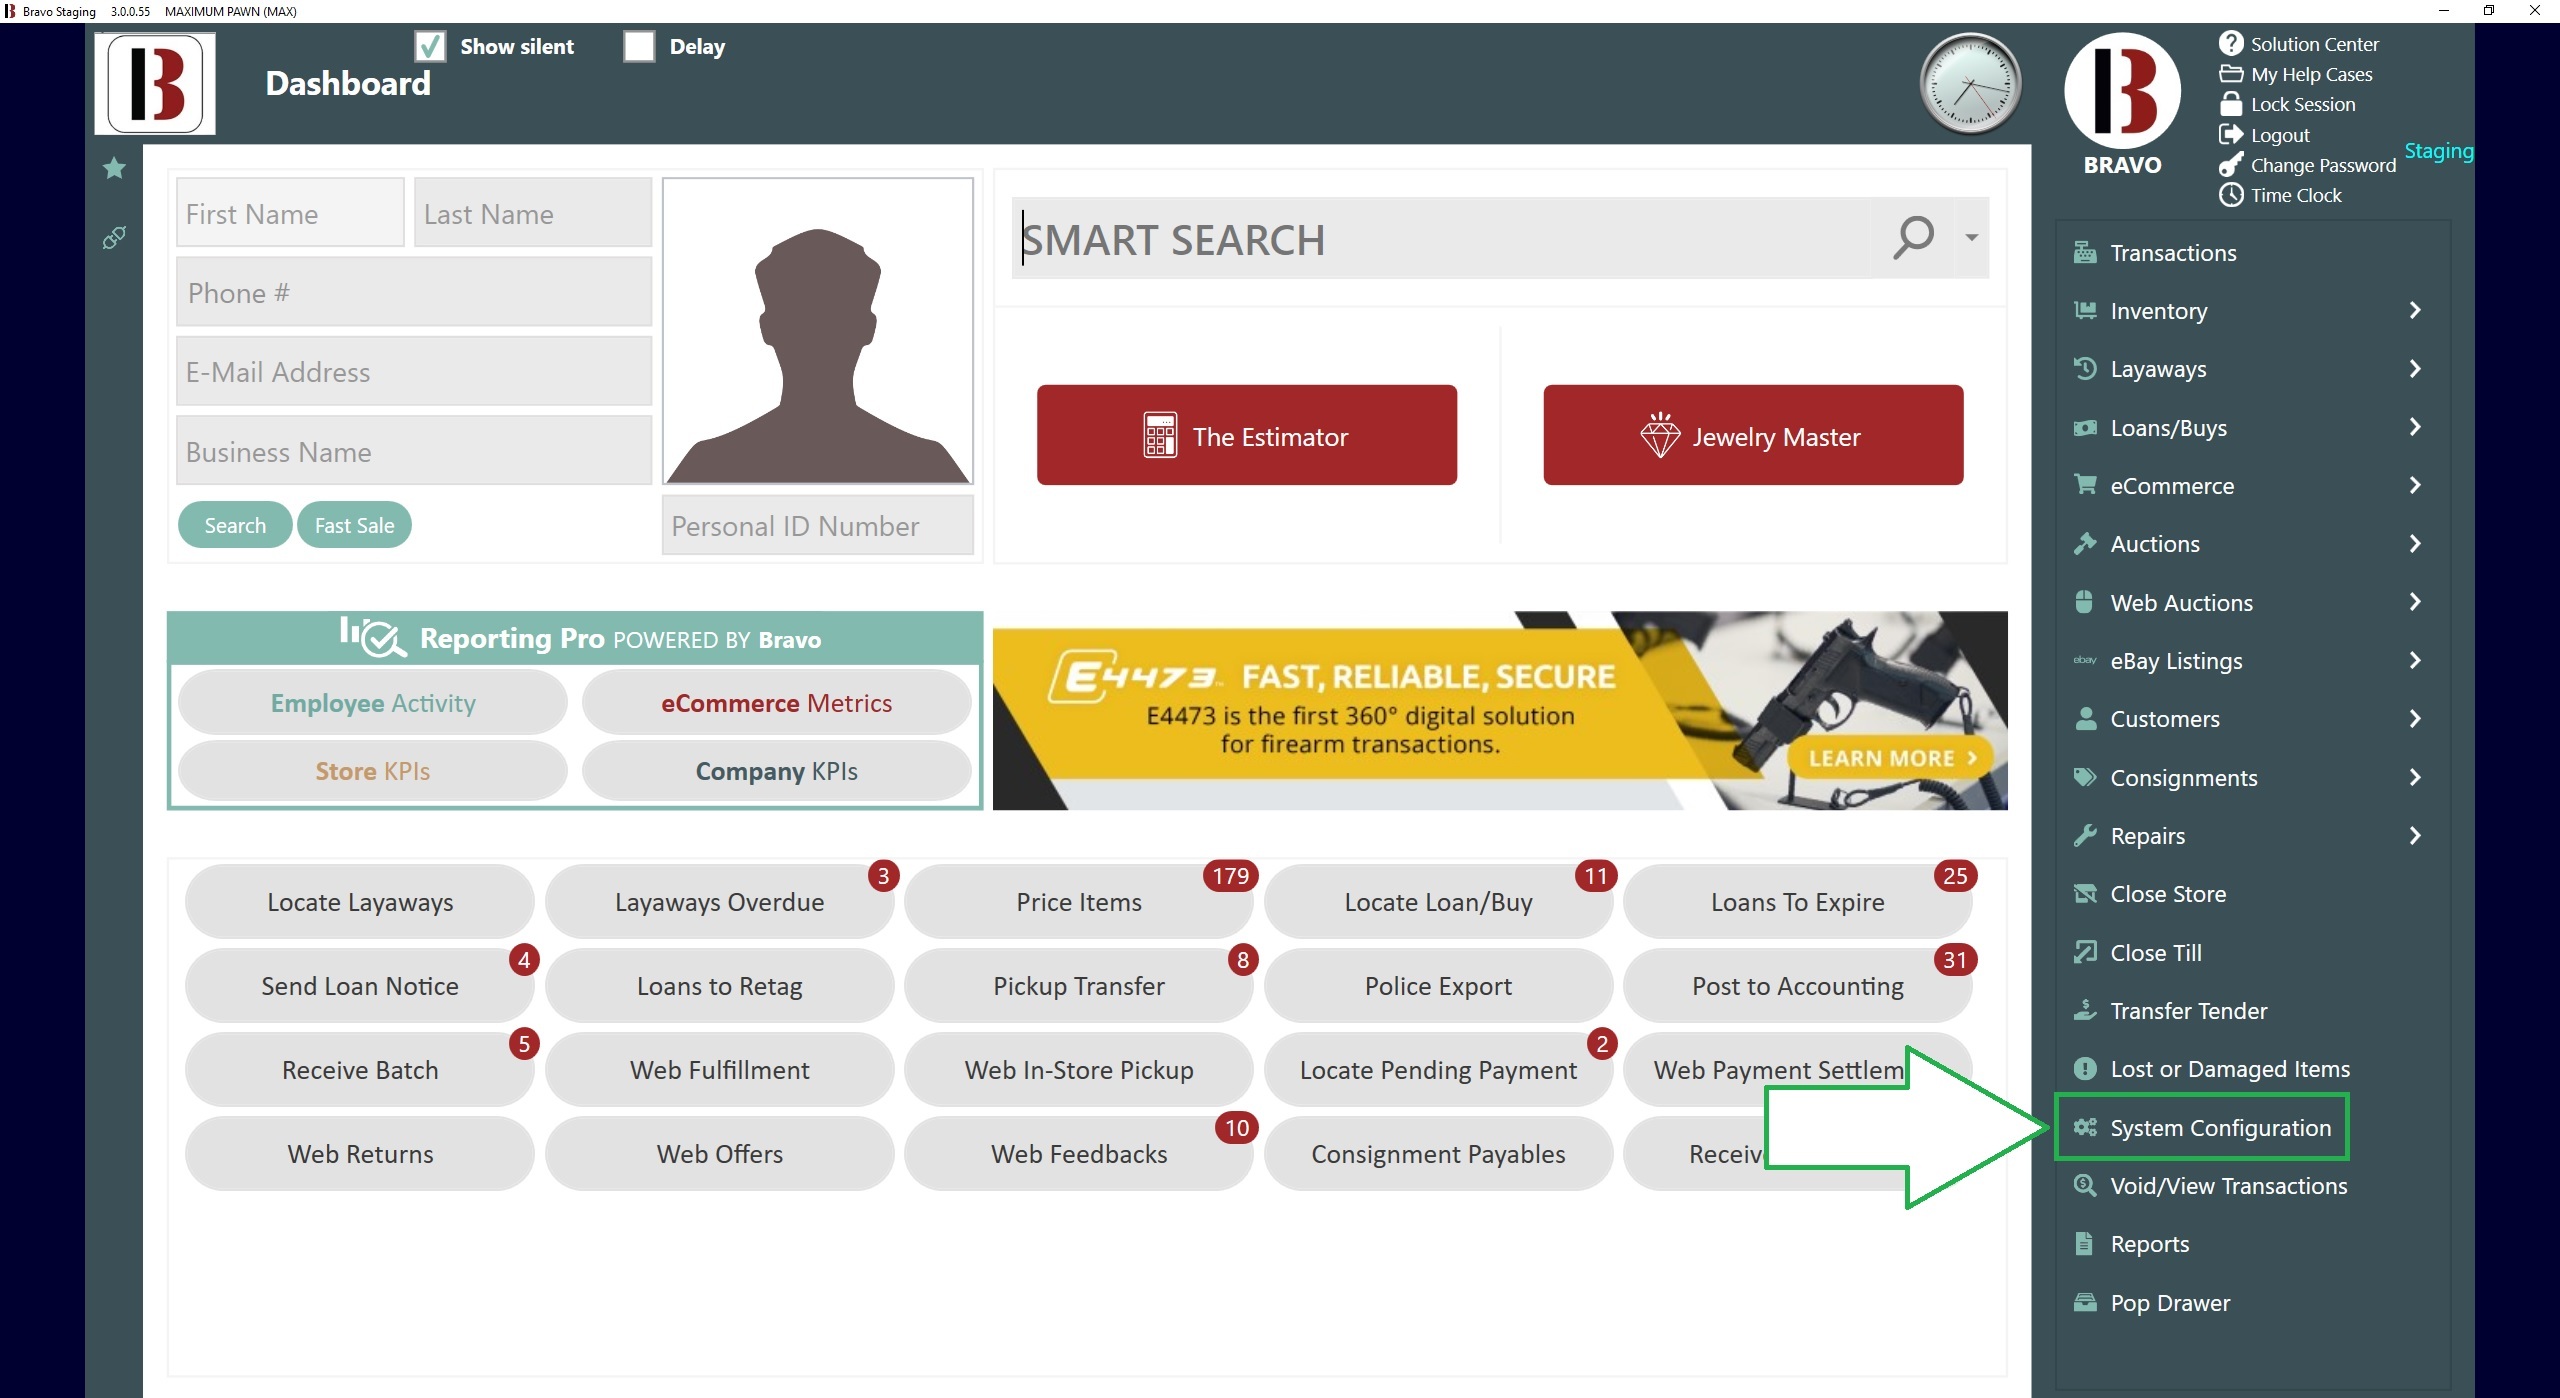Expand the Customers submenu chevron

(x=2415, y=718)
